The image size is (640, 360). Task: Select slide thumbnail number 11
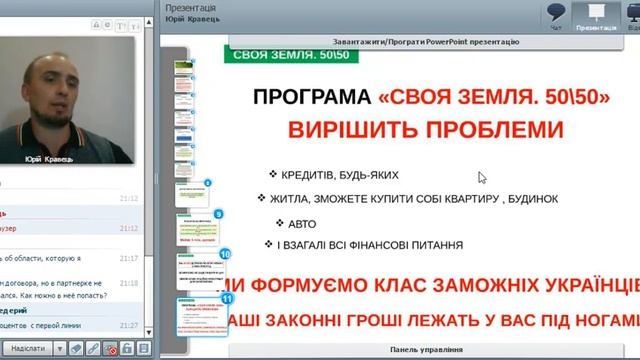[203, 317]
